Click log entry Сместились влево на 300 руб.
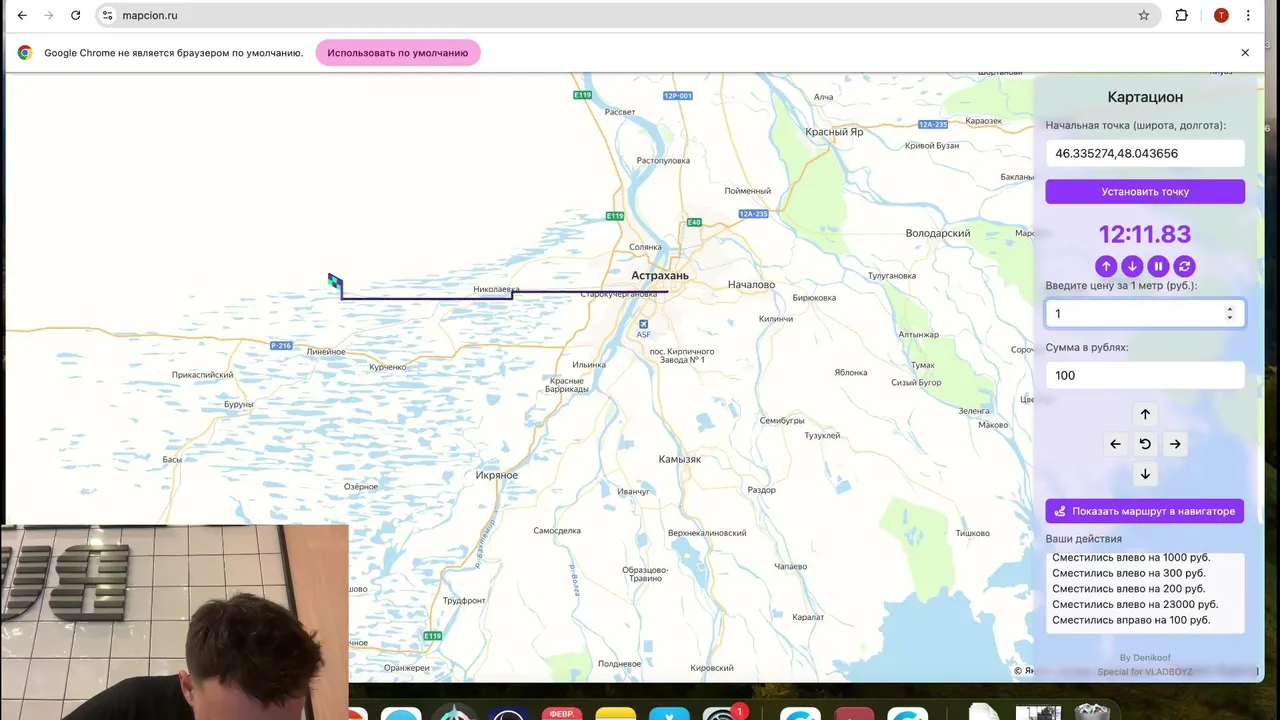The width and height of the screenshot is (1280, 720). [1129, 573]
